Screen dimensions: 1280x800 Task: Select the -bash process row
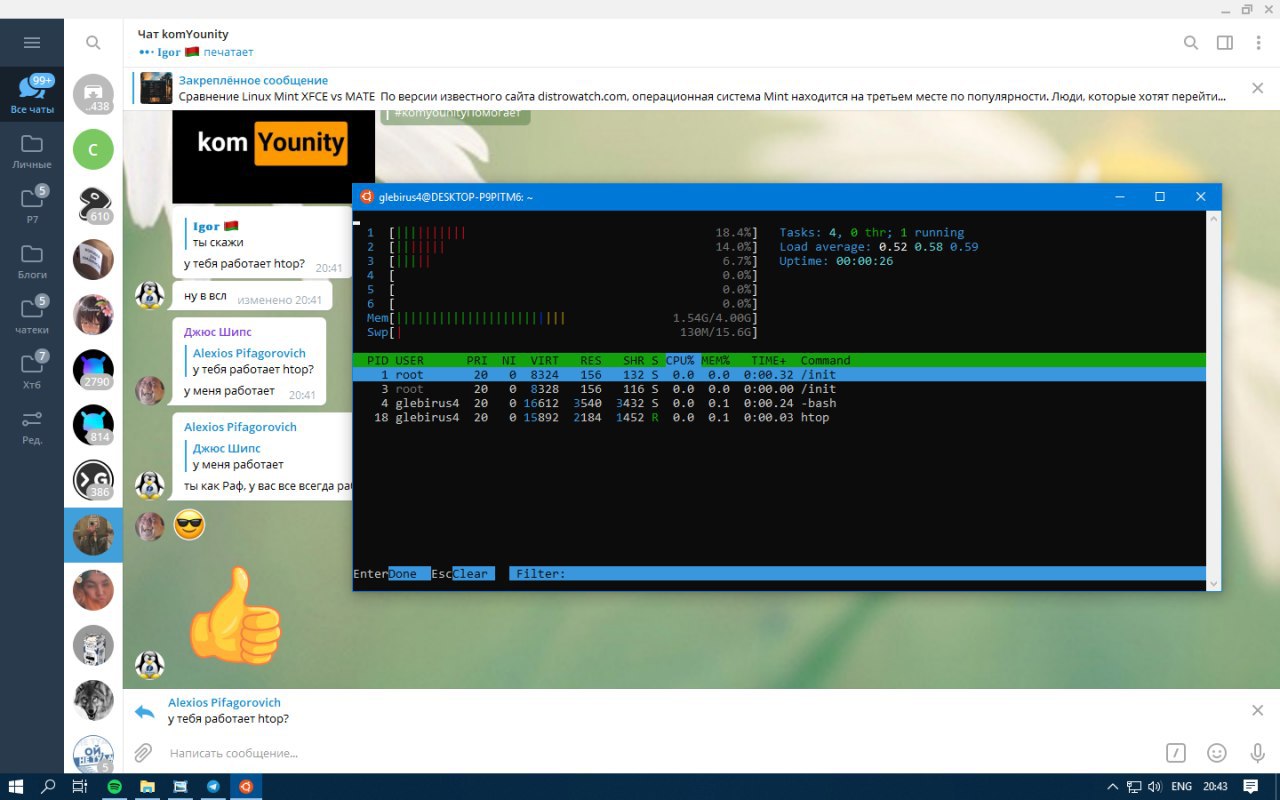(779, 403)
